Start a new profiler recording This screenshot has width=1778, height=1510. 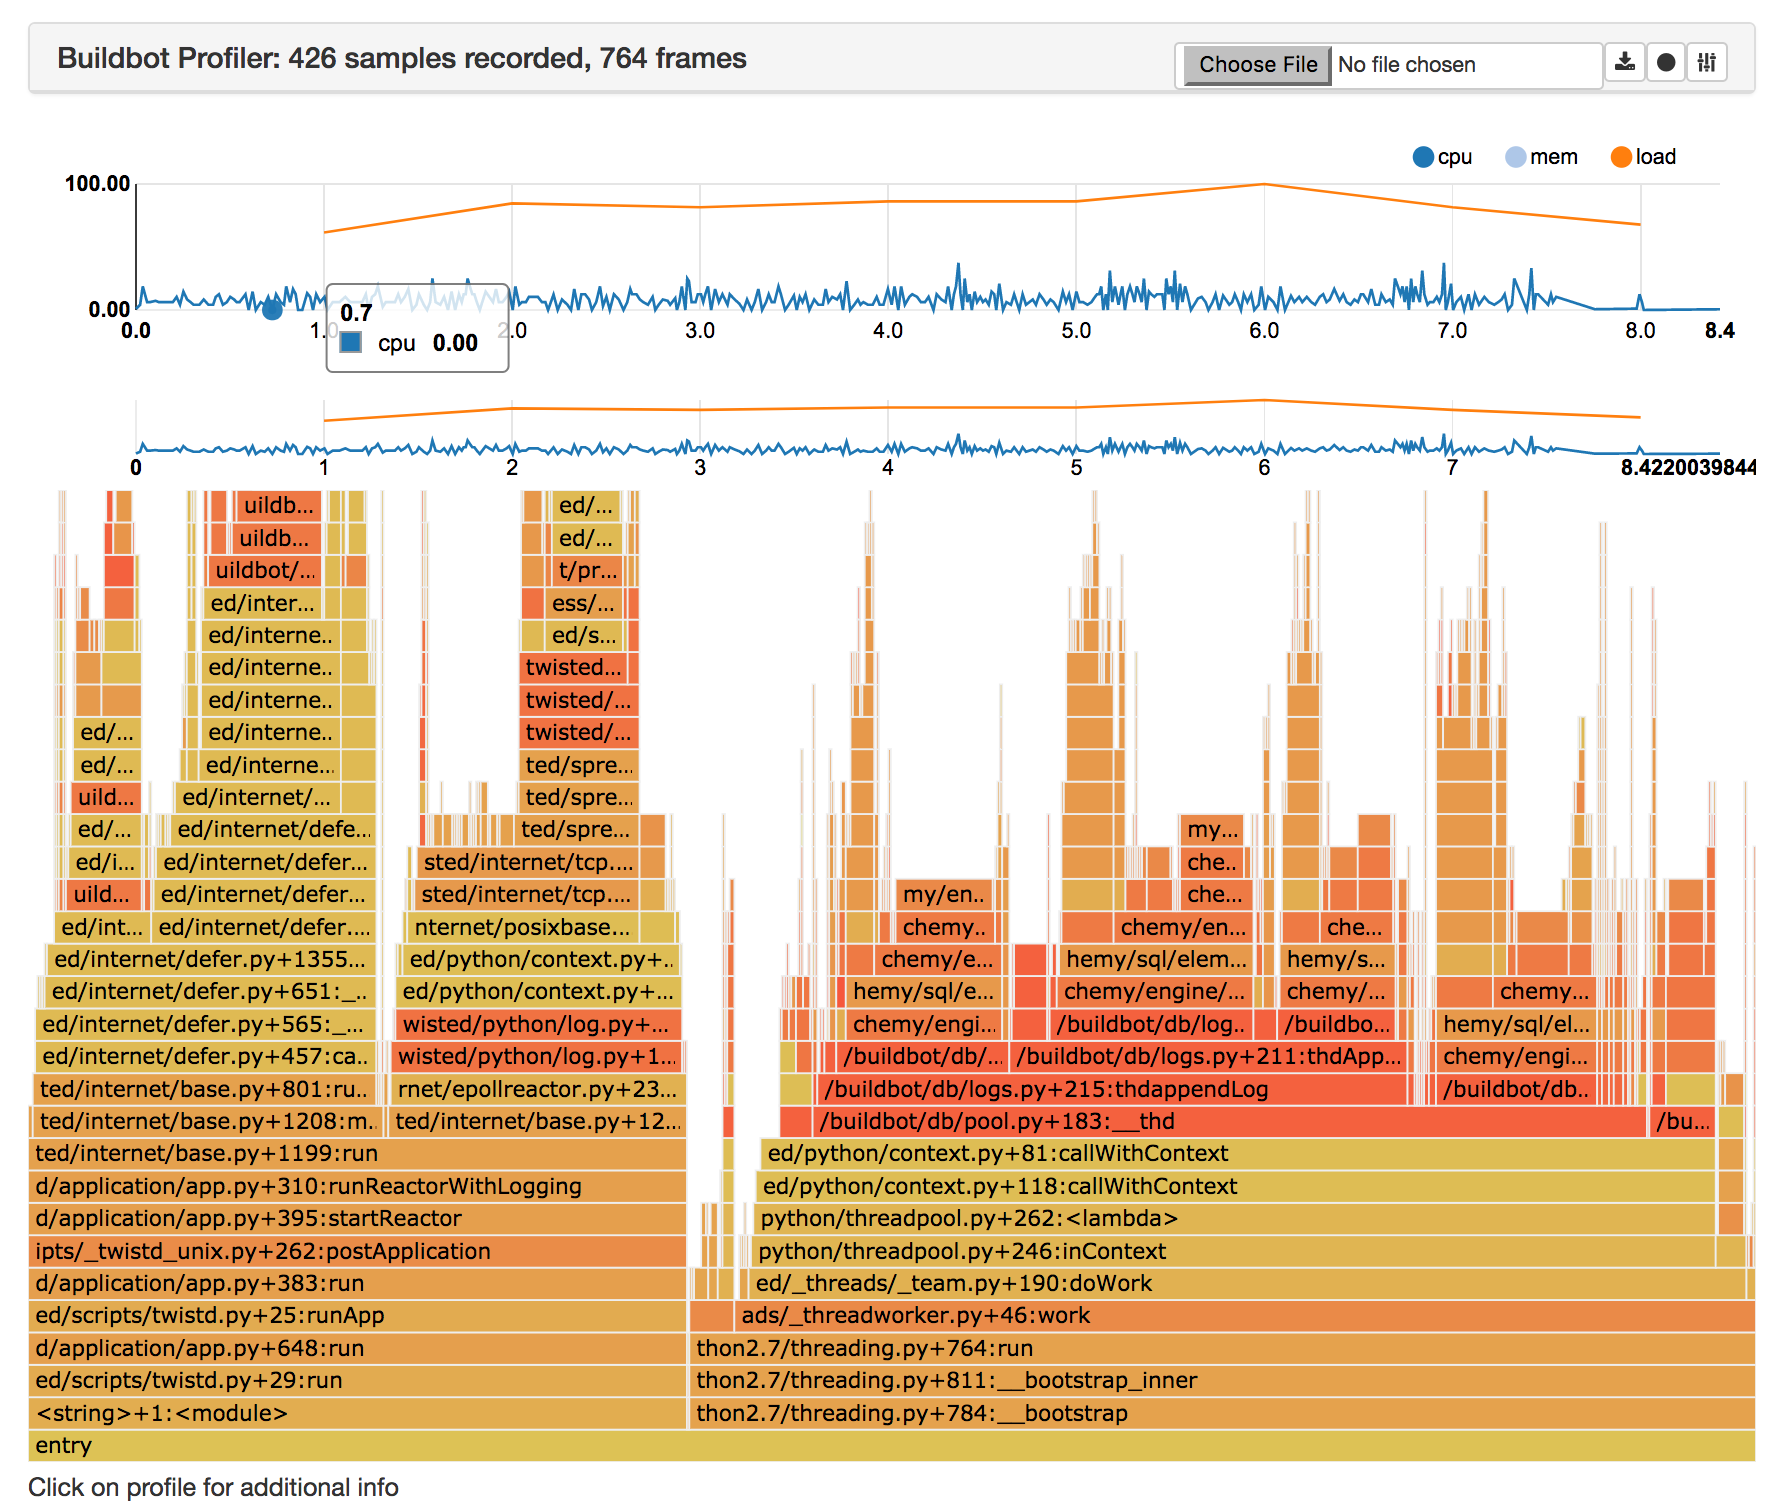(x=1665, y=61)
